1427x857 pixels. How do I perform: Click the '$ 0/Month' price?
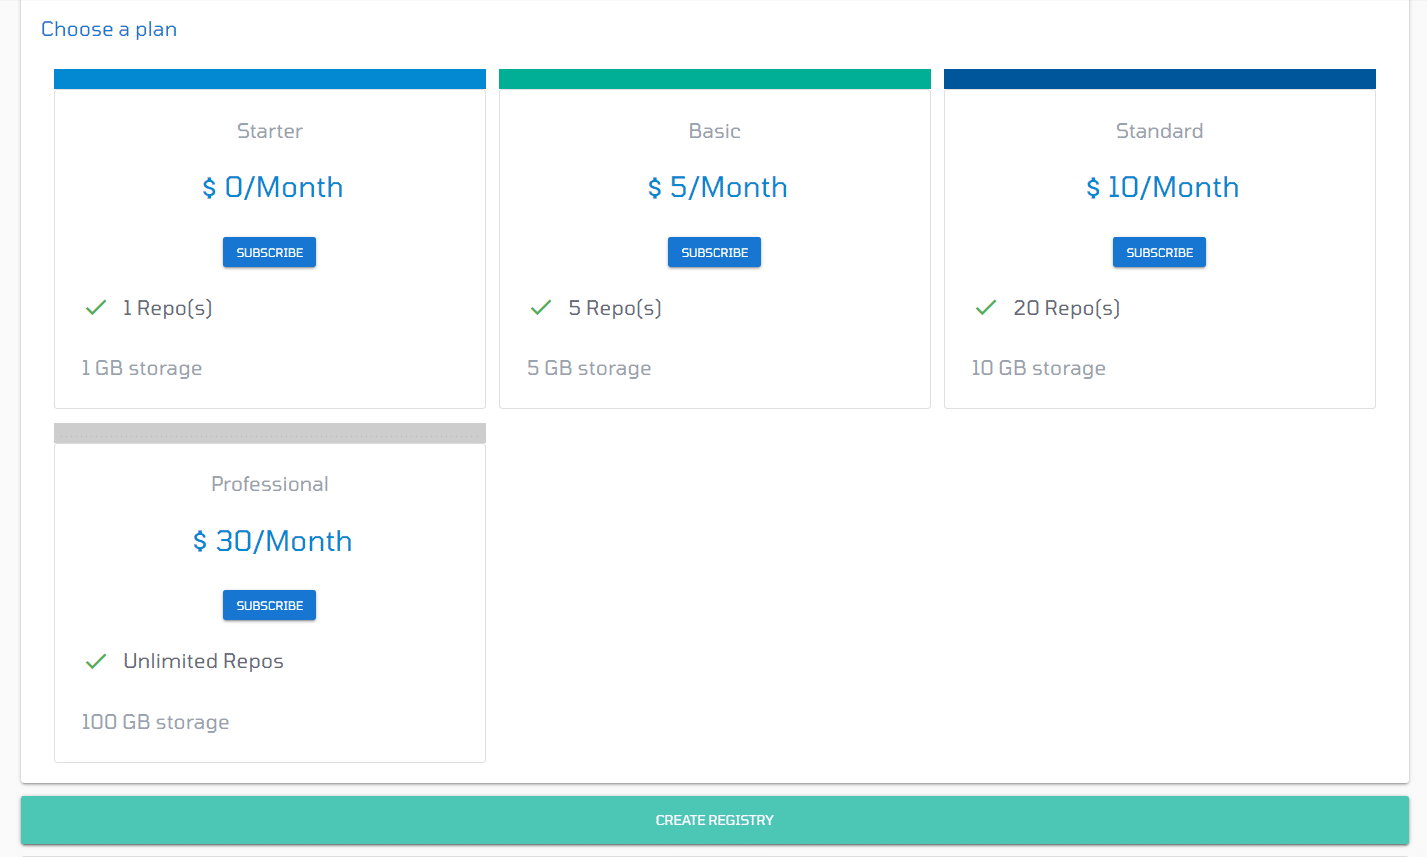(272, 187)
